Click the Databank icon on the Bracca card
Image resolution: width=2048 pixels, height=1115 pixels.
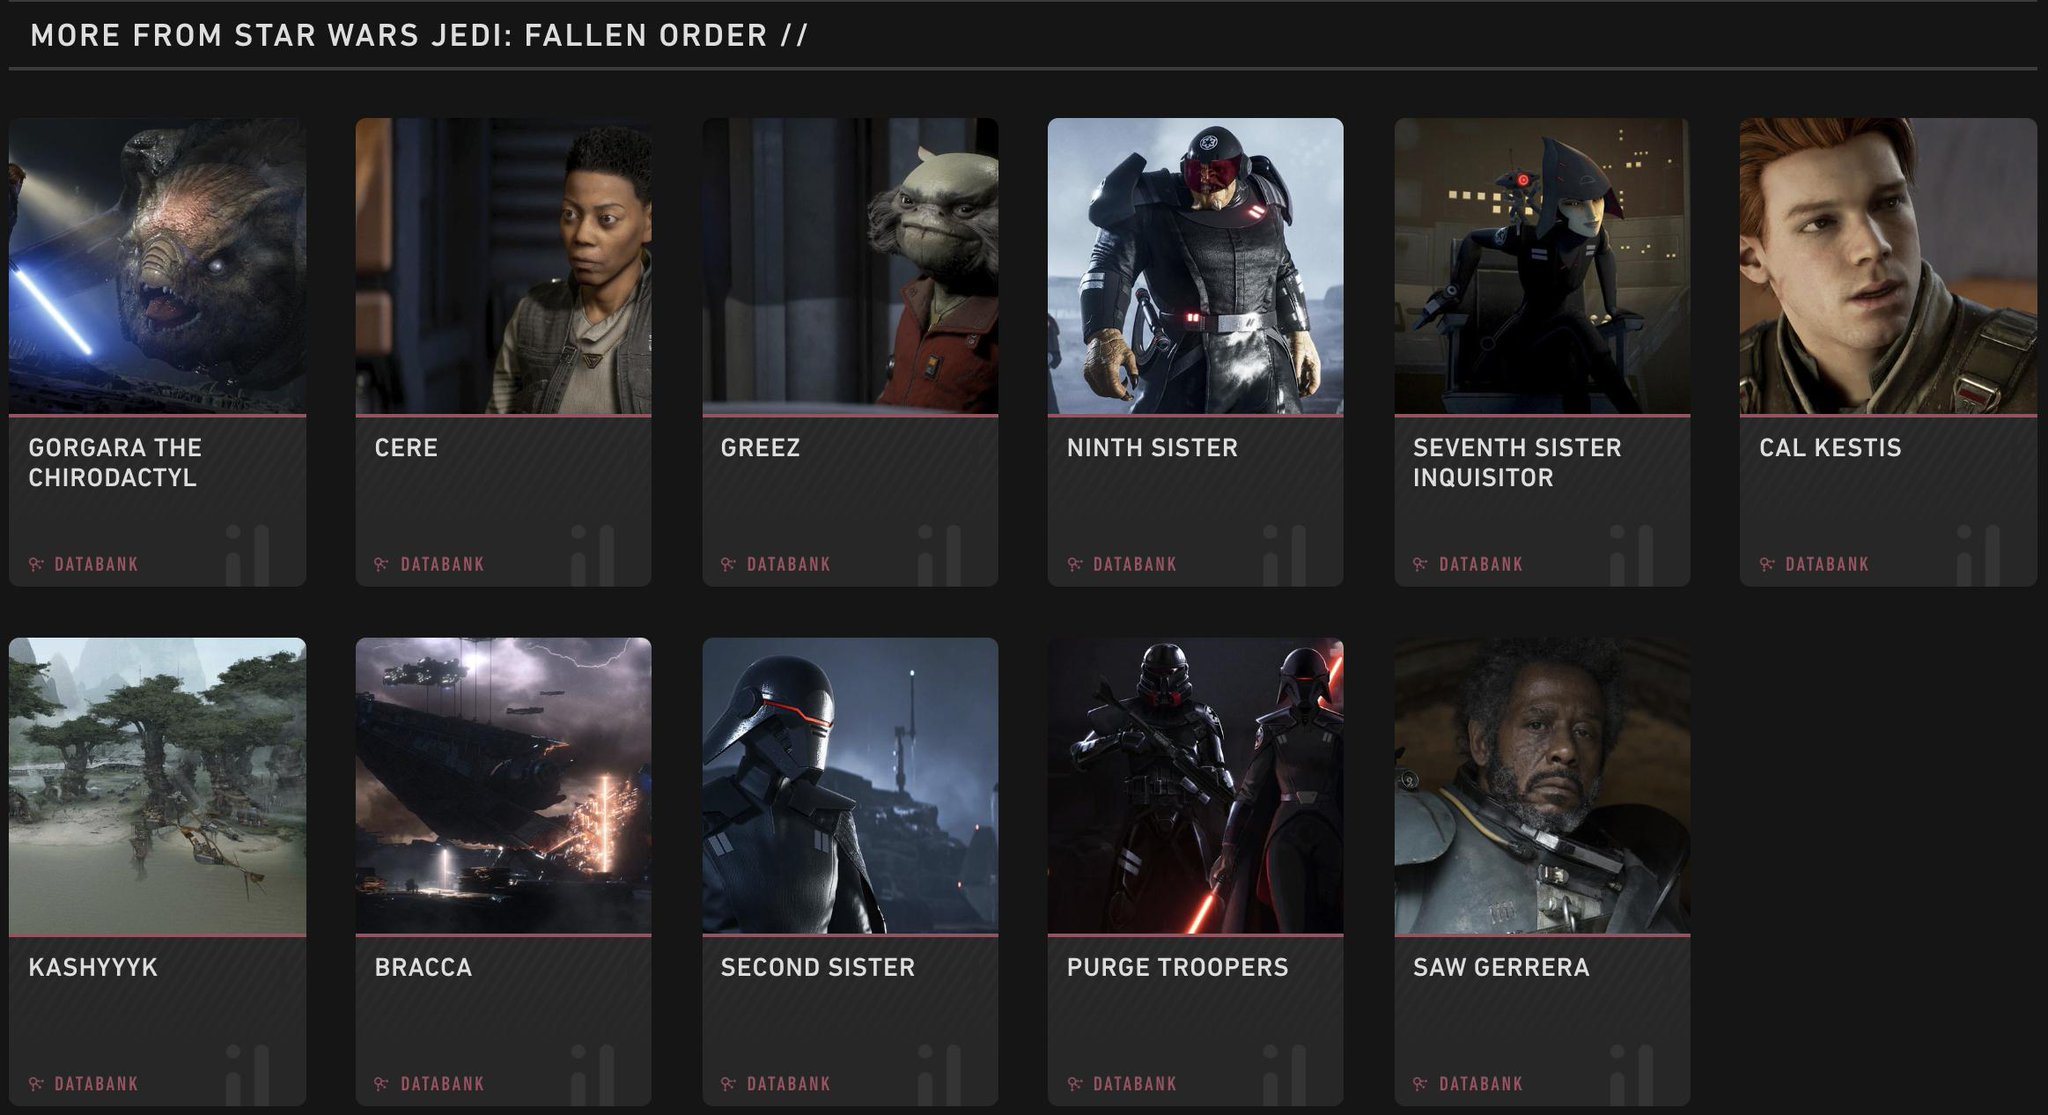[x=382, y=1084]
